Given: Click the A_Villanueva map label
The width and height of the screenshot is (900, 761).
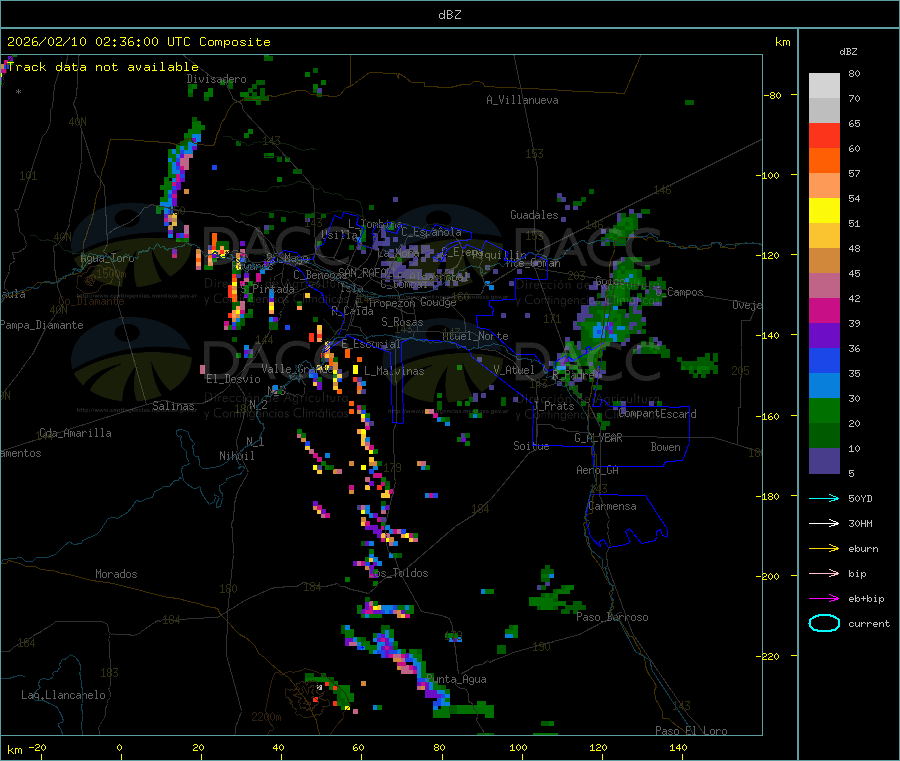Looking at the screenshot, I should point(522,100).
